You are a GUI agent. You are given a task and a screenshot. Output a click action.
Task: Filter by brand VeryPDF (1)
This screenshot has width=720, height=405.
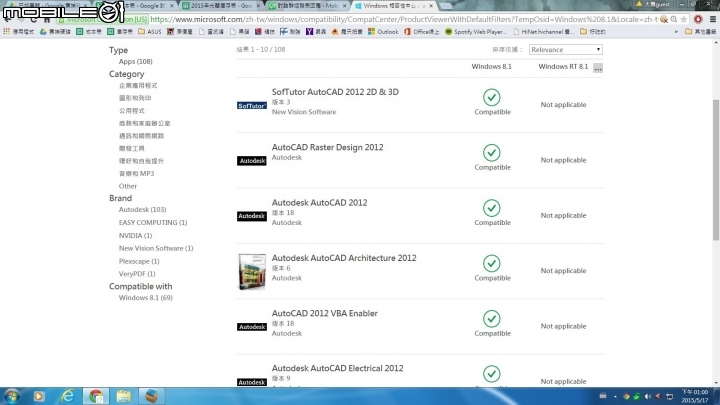point(137,274)
